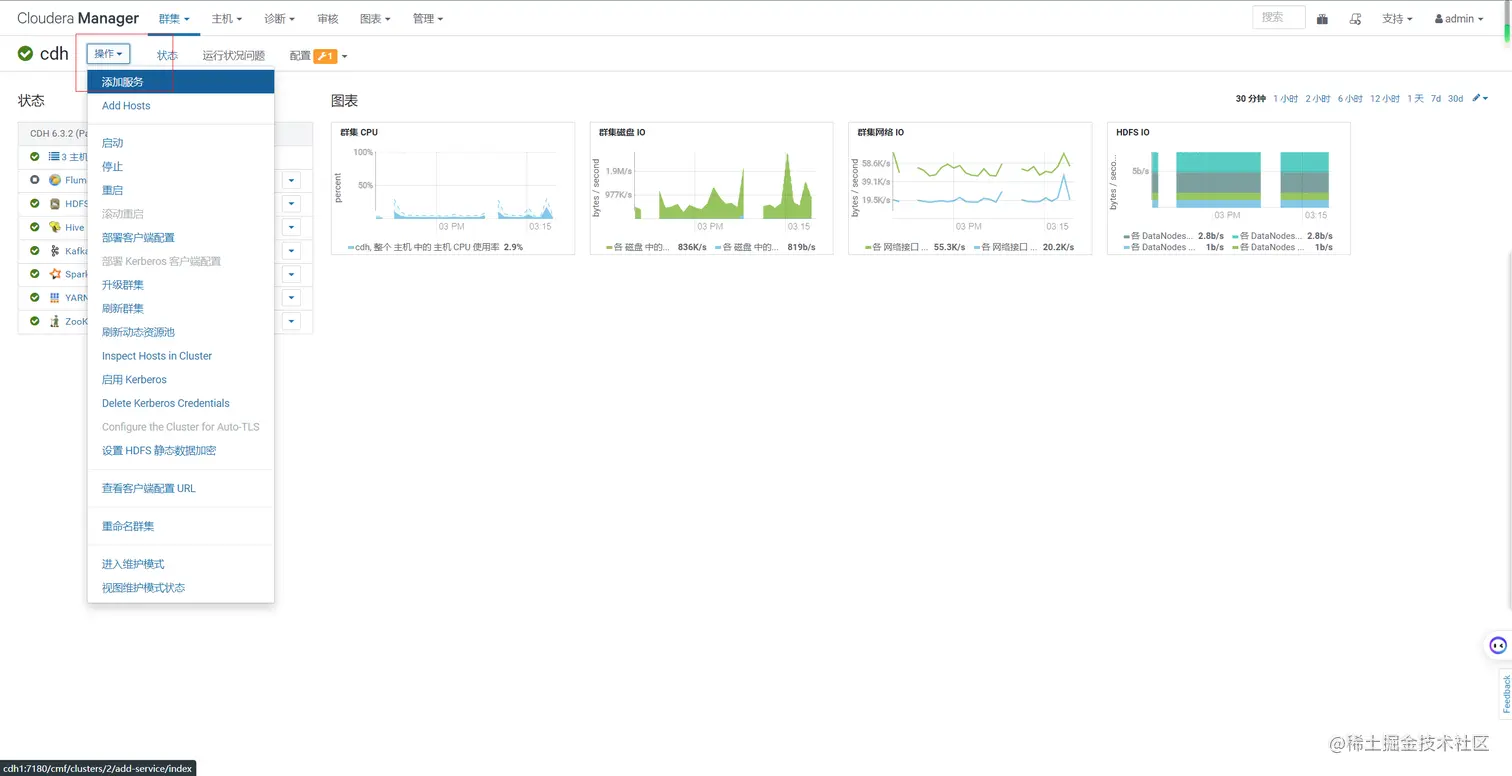Click the HDFS service icon
This screenshot has height=776, width=1512.
(56, 204)
